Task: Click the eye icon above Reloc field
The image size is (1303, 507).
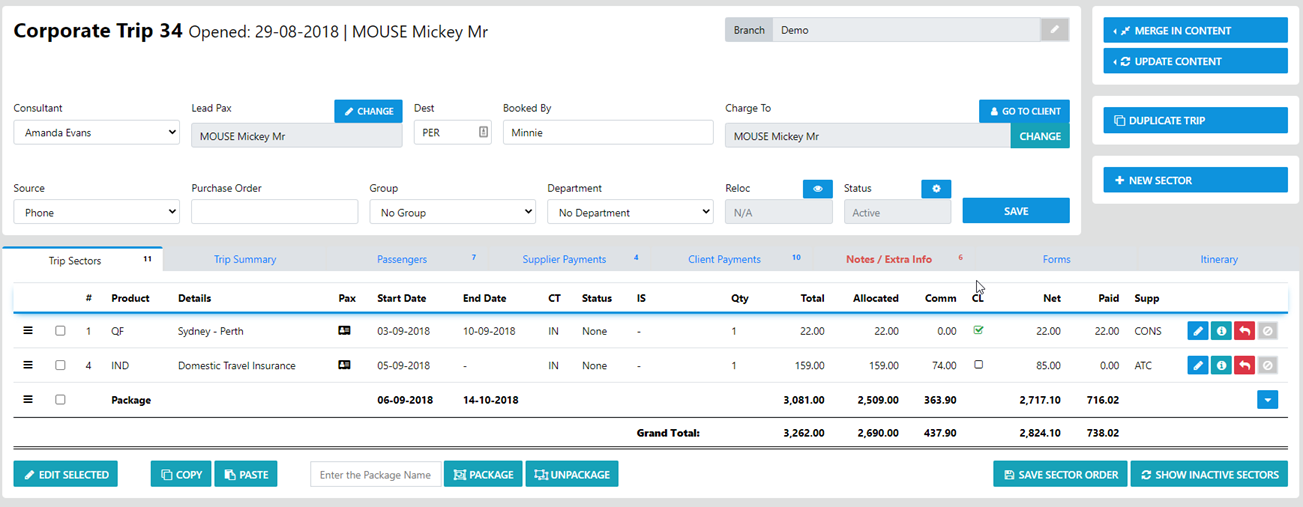Action: (817, 188)
